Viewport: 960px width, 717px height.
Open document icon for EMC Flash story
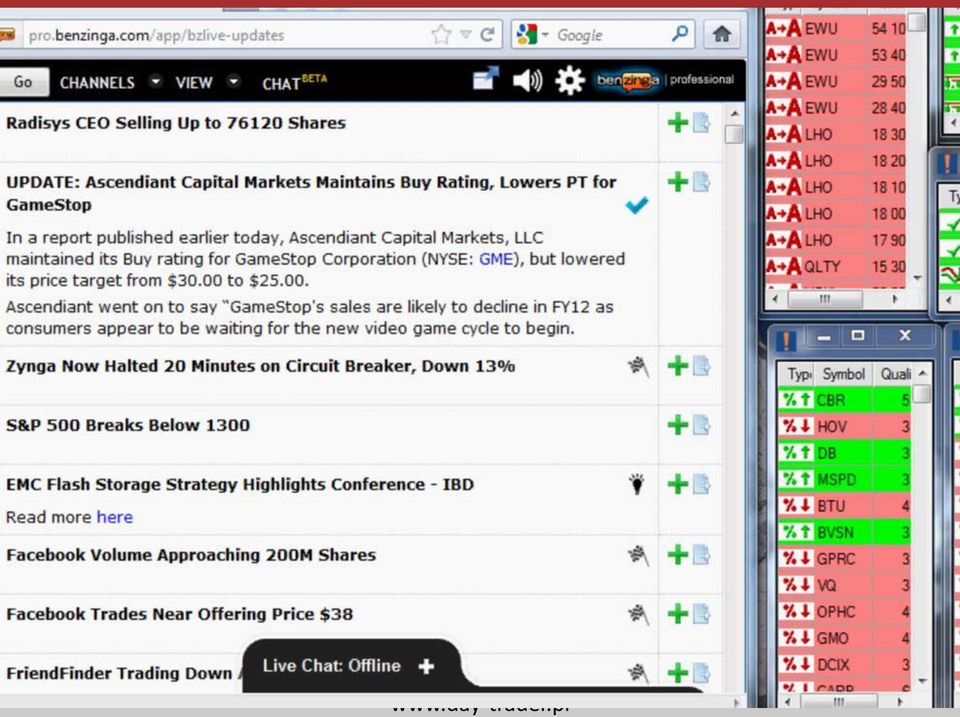click(x=702, y=484)
